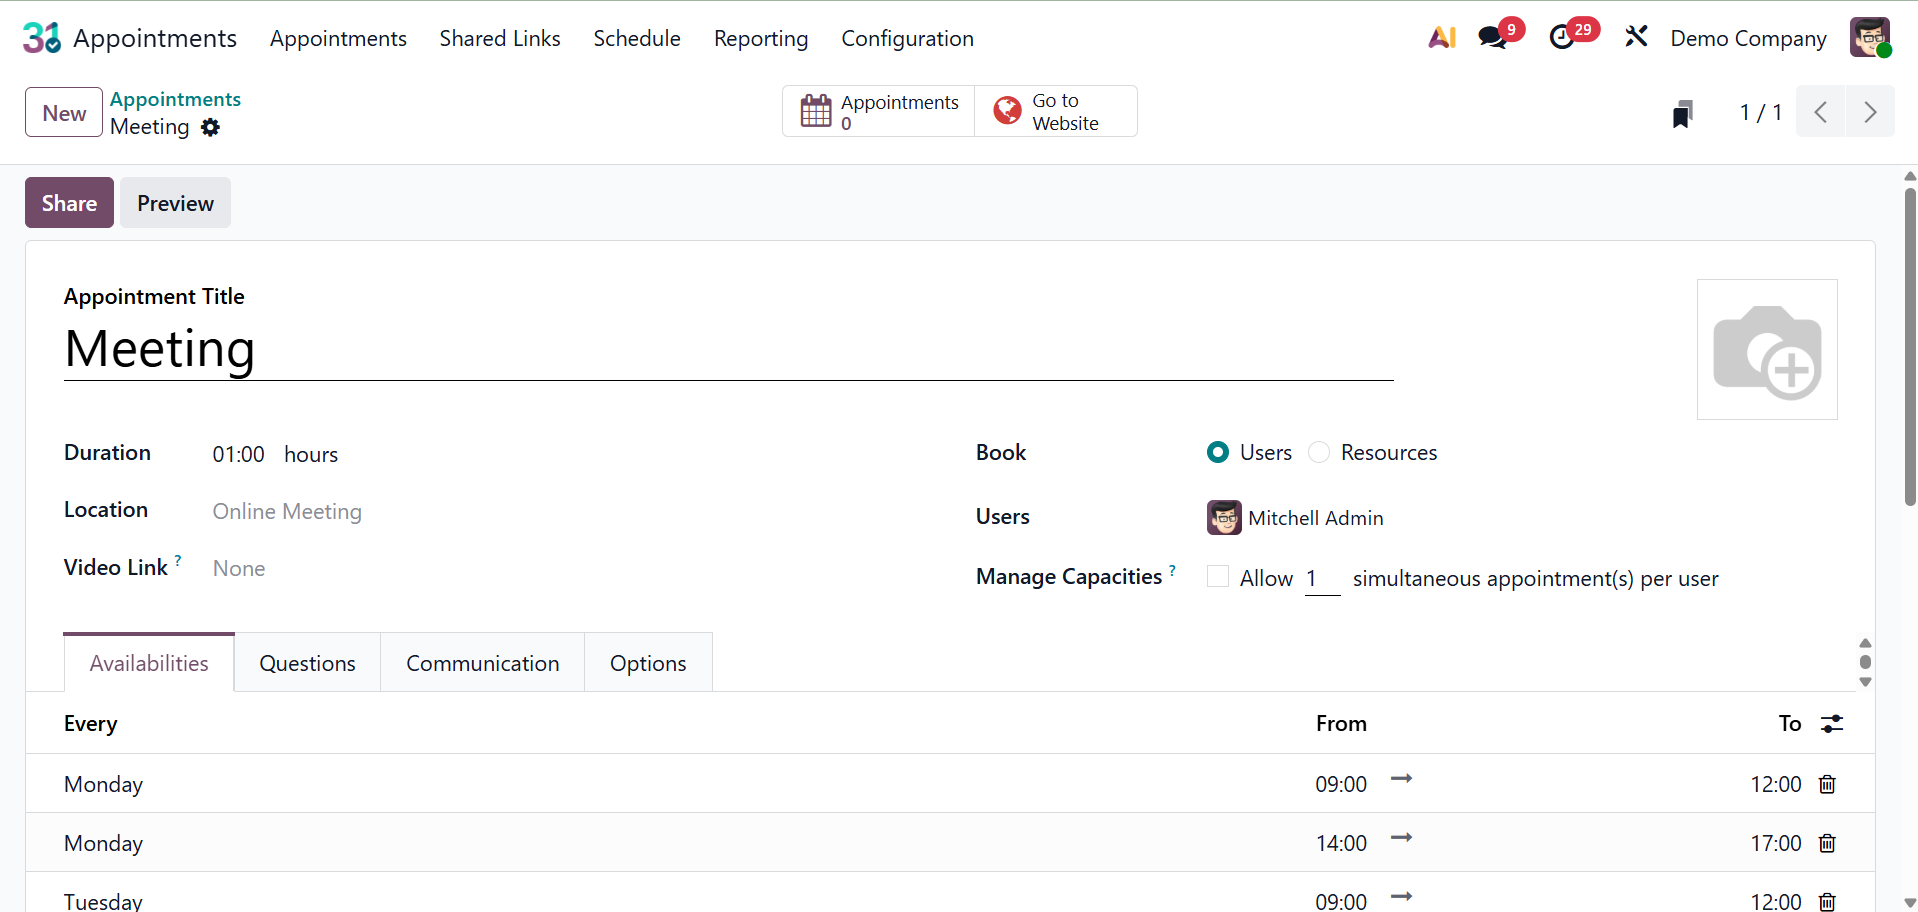Open the Demo Company switcher
The image size is (1918, 912).
(1748, 38)
